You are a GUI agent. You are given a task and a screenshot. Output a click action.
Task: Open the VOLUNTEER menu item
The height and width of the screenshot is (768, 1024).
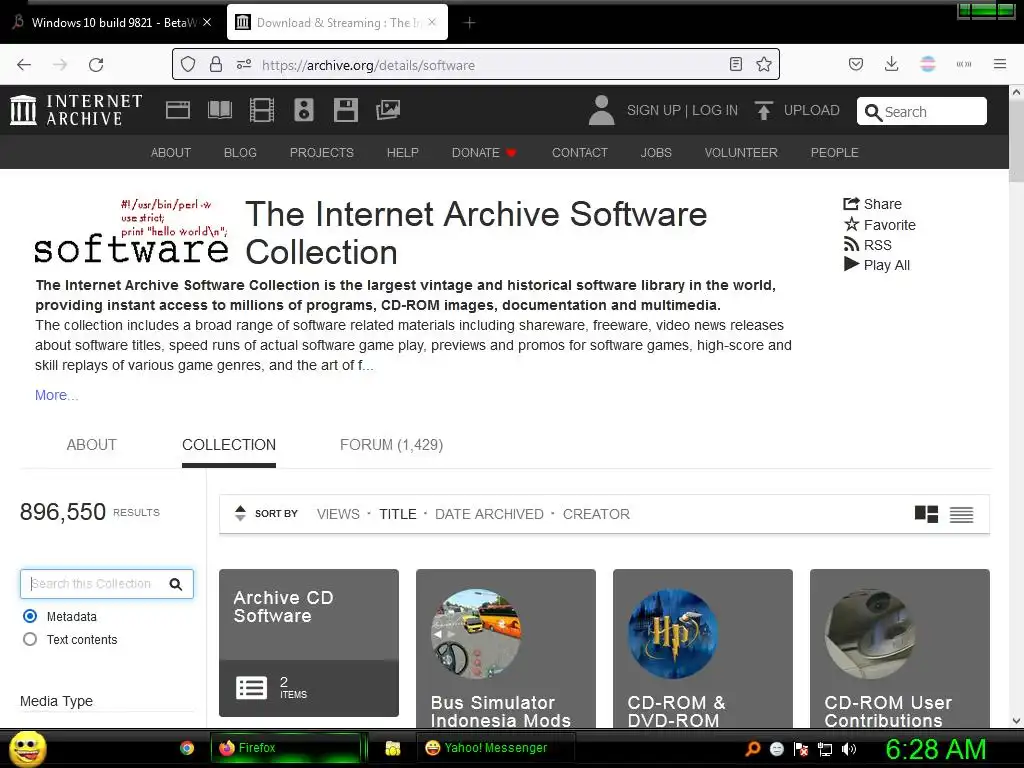click(x=741, y=152)
